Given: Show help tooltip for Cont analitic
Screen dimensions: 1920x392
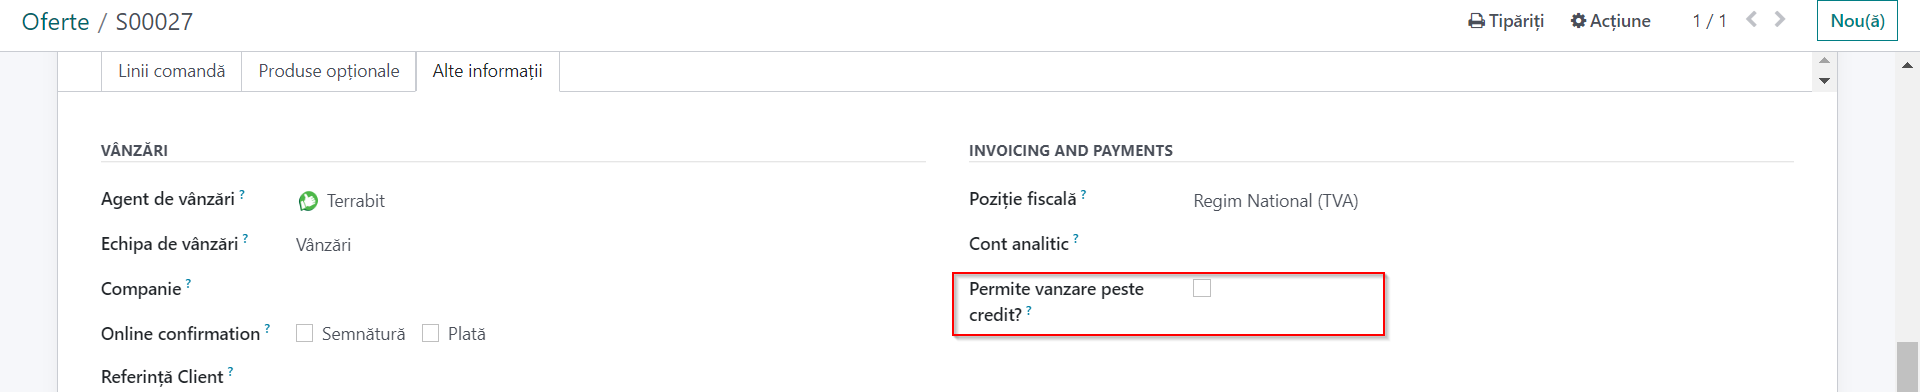Looking at the screenshot, I should [x=1075, y=239].
